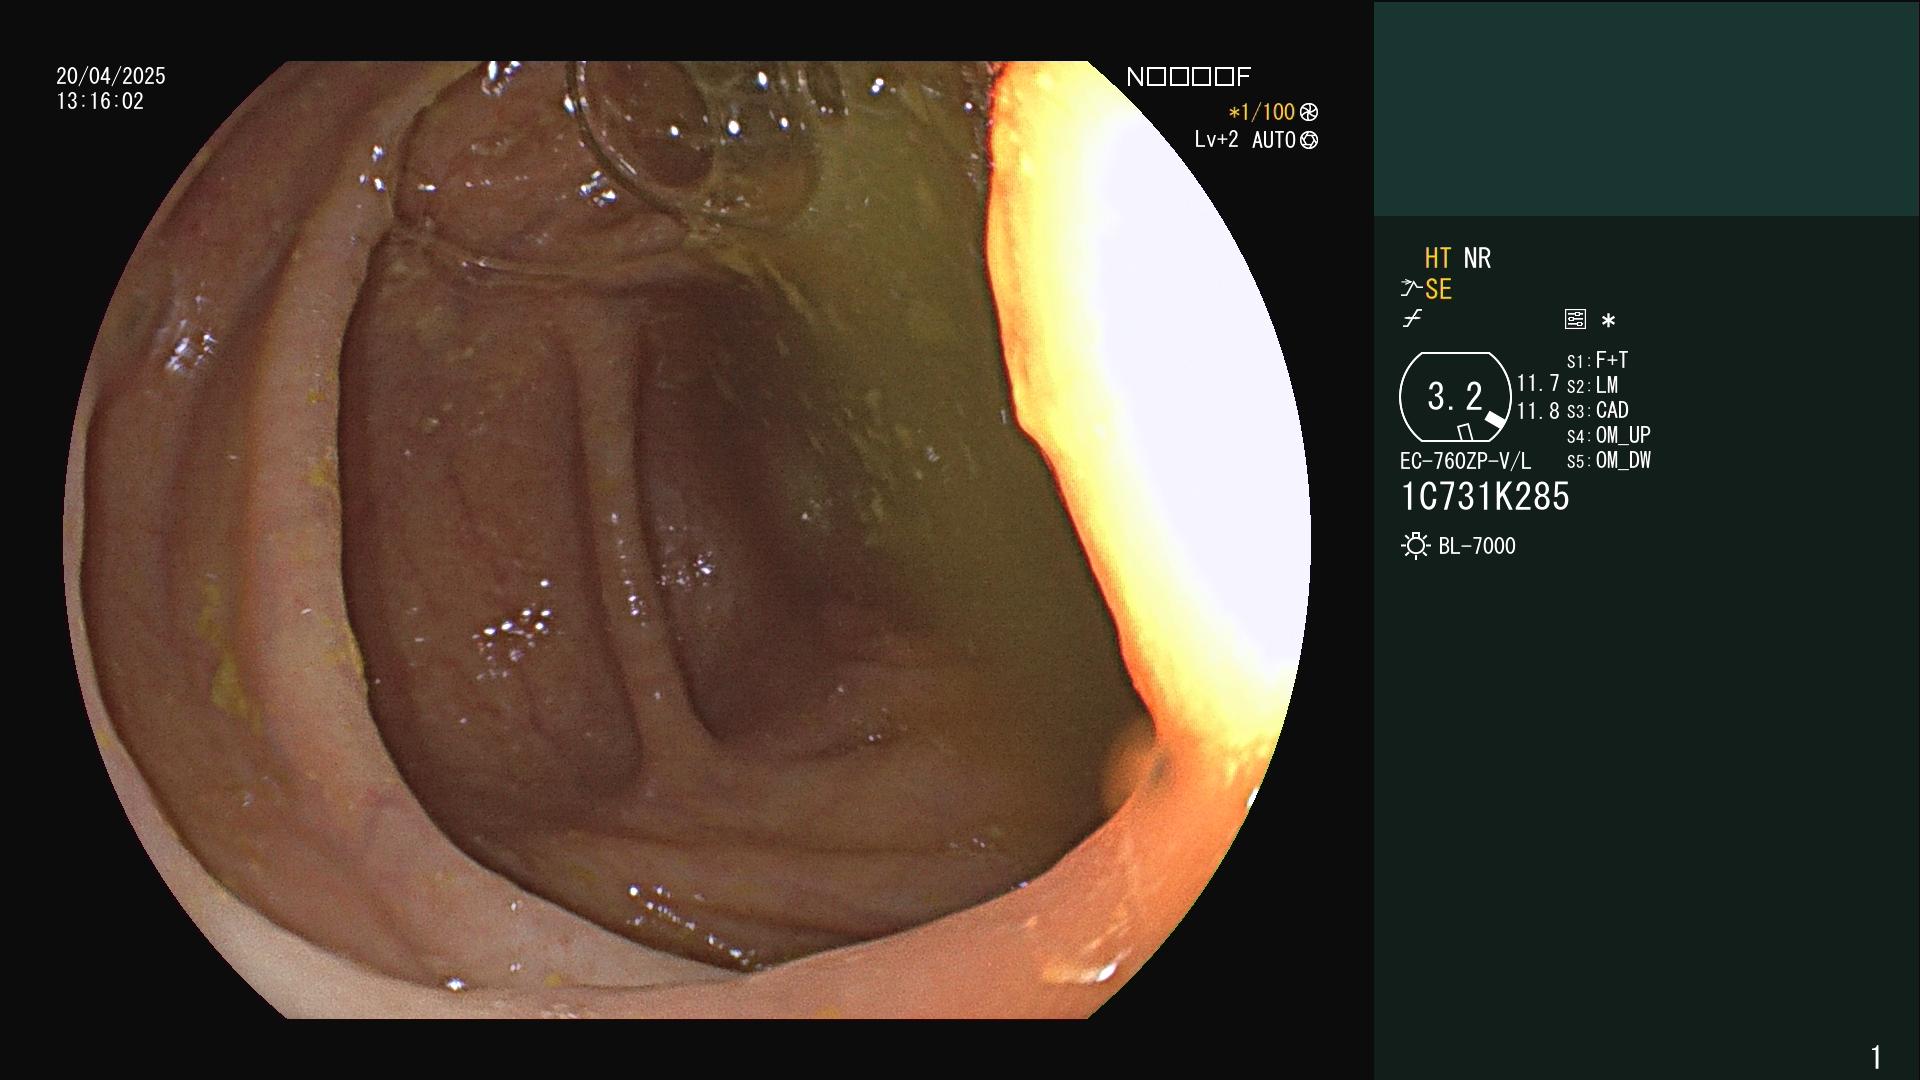The width and height of the screenshot is (1920, 1080).
Task: Click switch assignment S5: OM_DW
Action: click(1609, 461)
